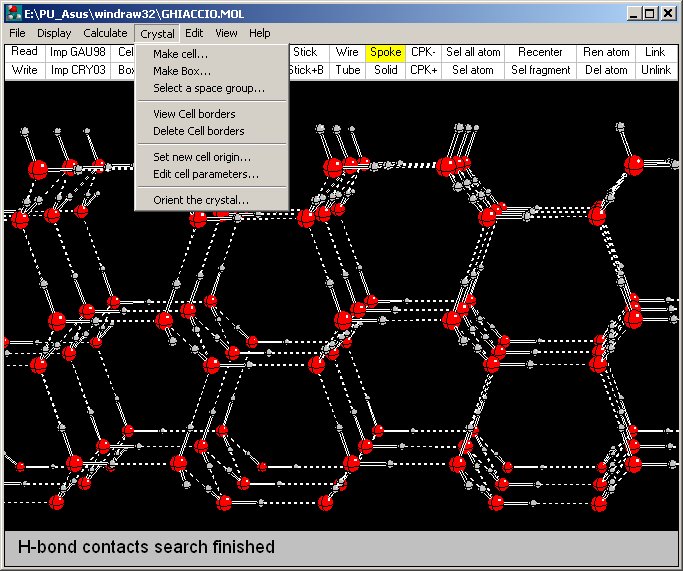Choose Select a space group…
The width and height of the screenshot is (683, 571).
coord(212,88)
